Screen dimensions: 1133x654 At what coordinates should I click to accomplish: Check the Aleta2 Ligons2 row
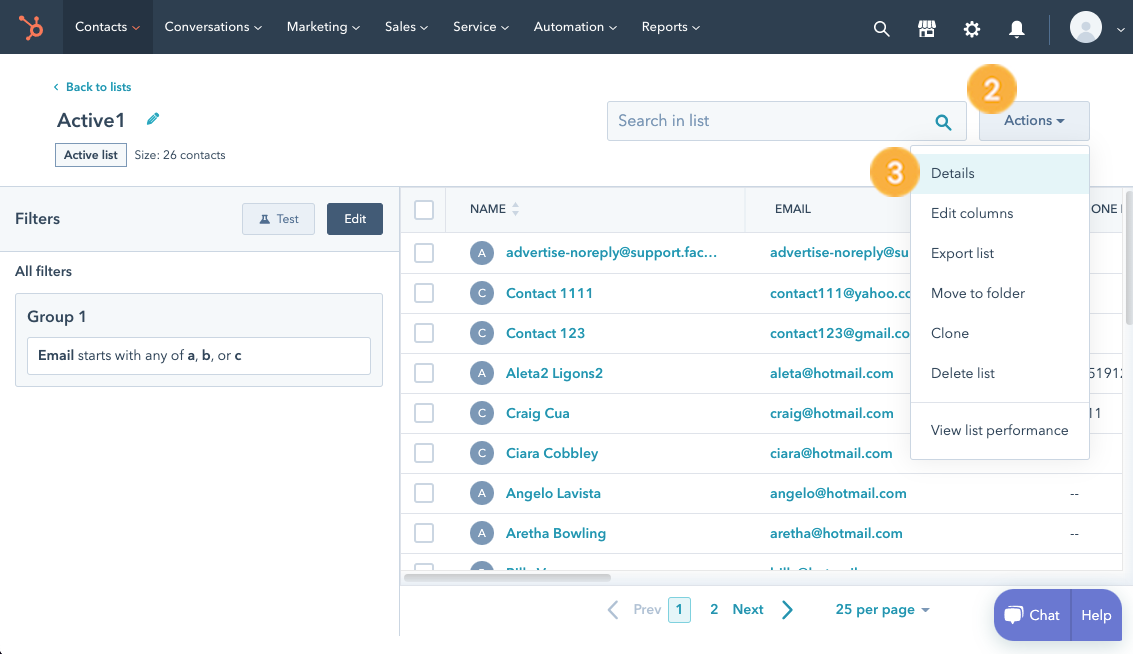coord(424,373)
